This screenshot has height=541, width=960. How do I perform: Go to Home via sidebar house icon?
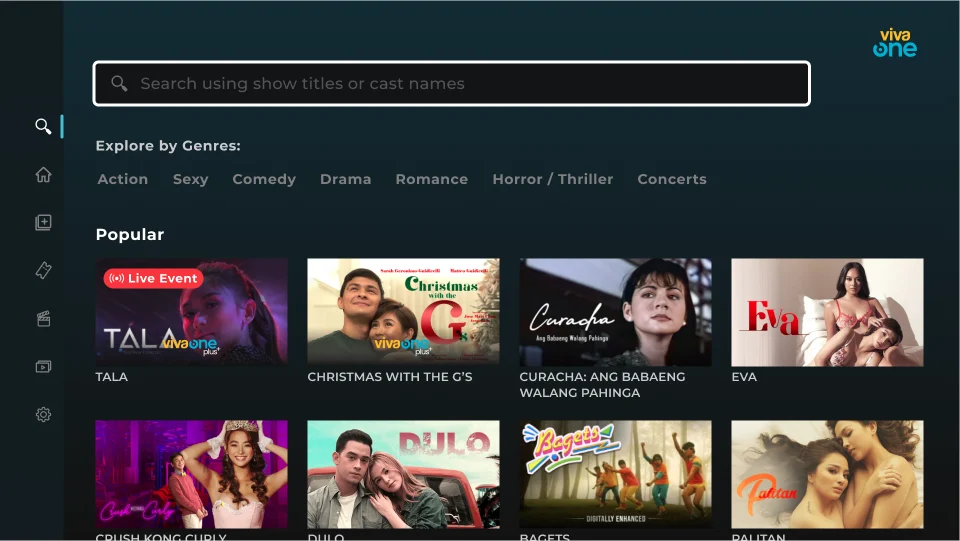click(43, 175)
